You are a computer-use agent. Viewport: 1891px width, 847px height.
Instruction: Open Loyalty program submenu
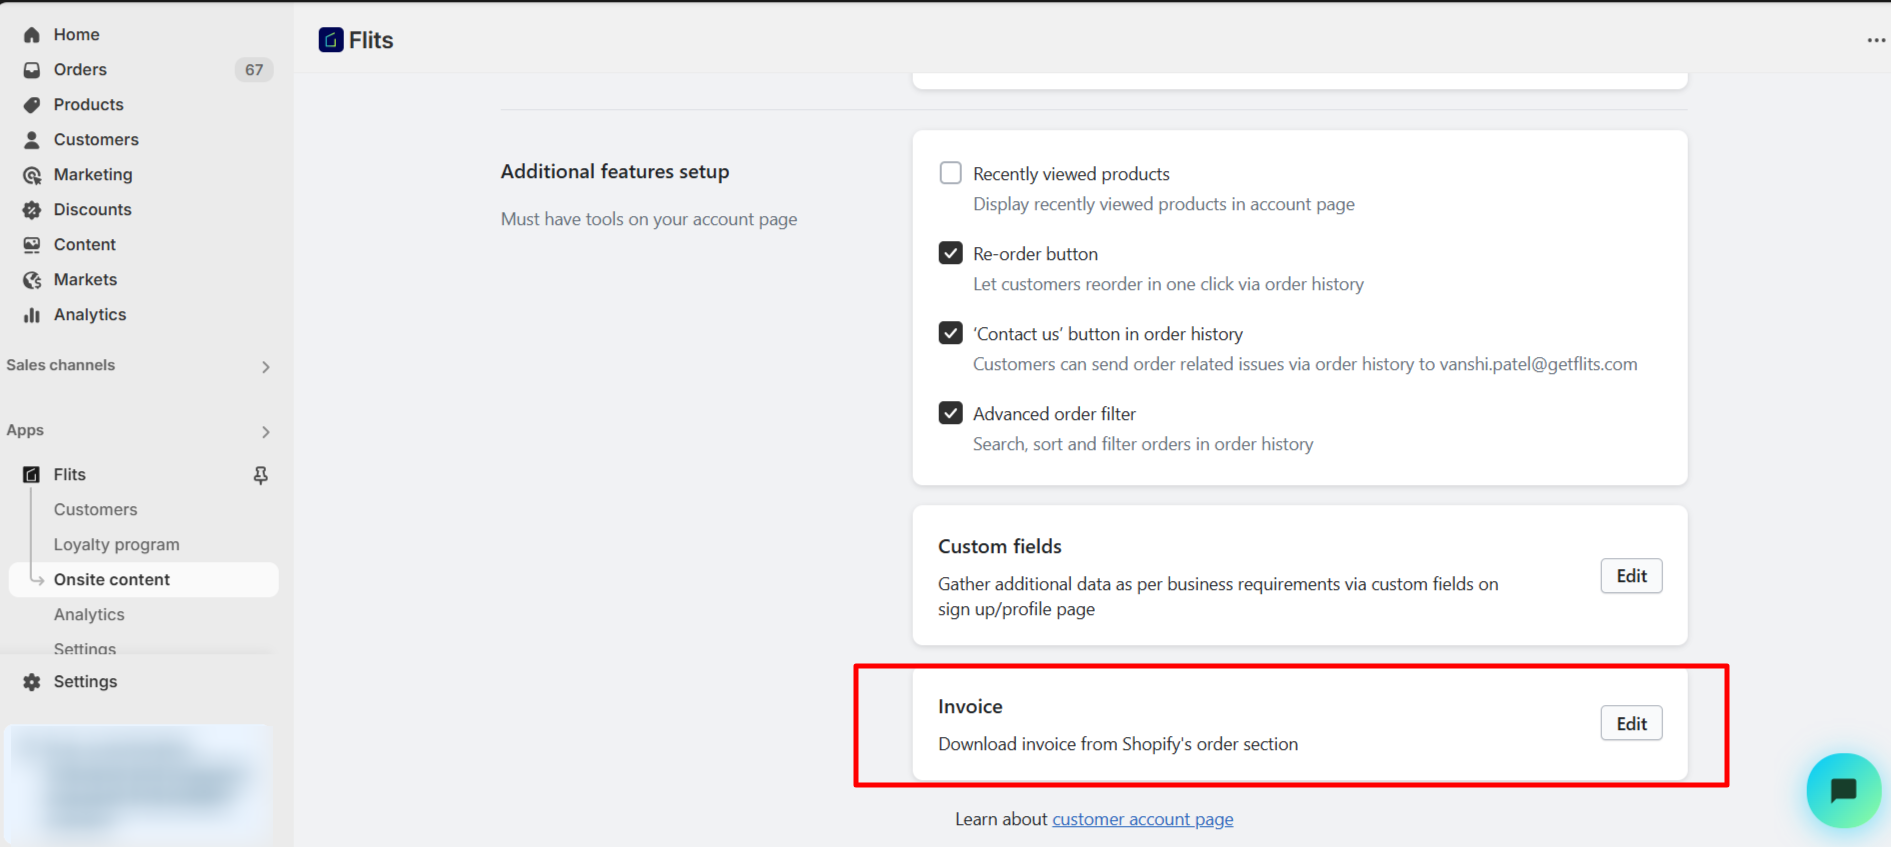[x=117, y=545]
